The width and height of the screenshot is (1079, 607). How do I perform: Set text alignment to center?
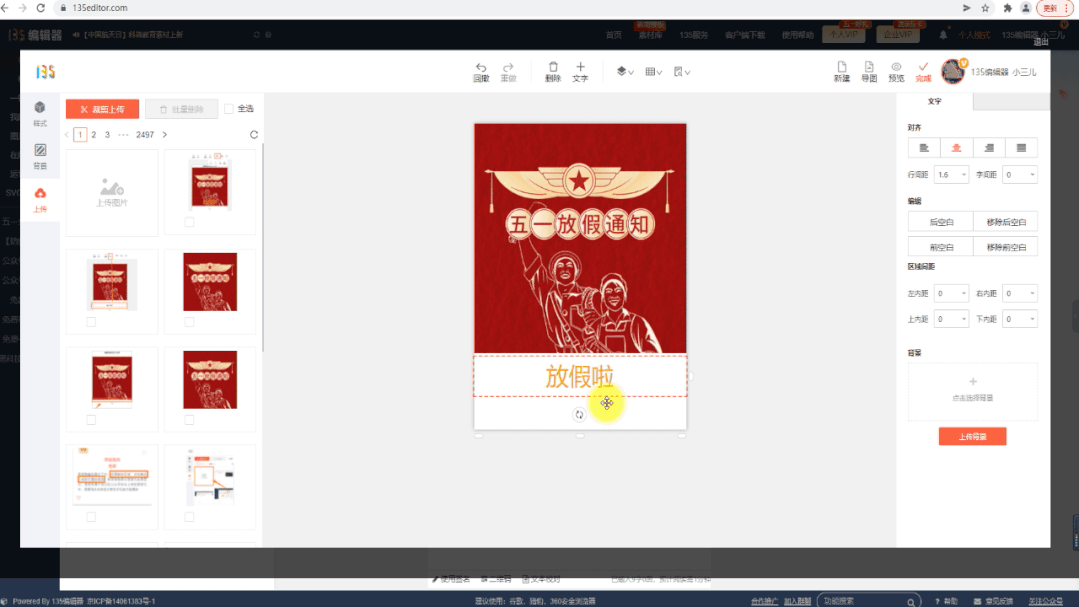[x=957, y=148]
